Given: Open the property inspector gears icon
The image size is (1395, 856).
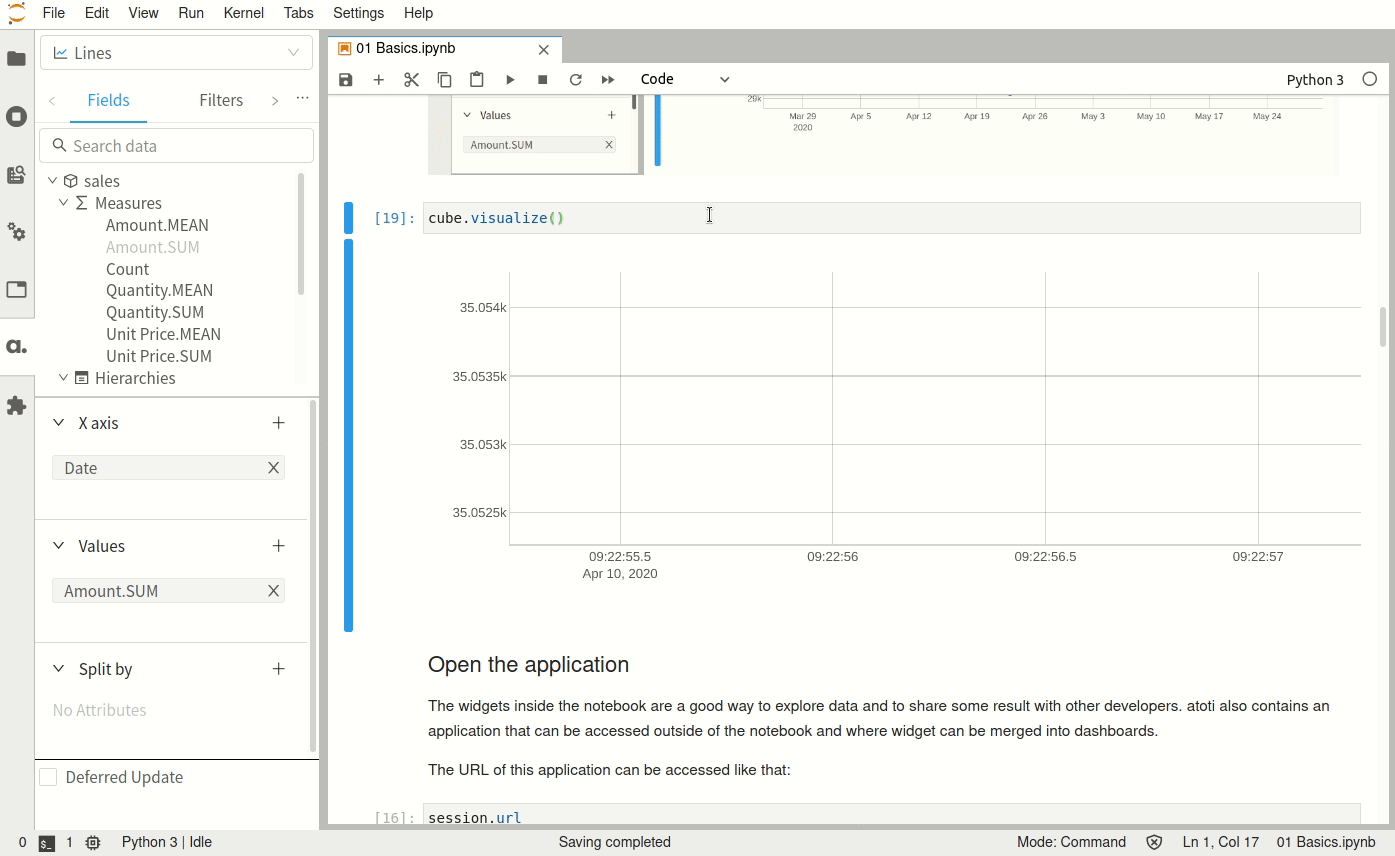Looking at the screenshot, I should pyautogui.click(x=16, y=232).
